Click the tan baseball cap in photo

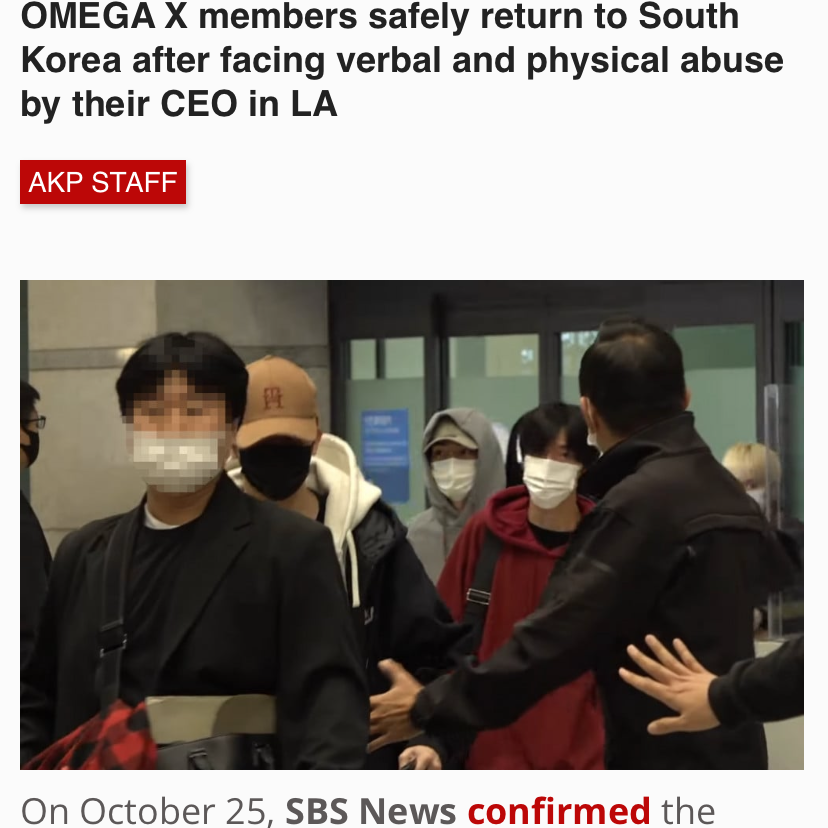pyautogui.click(x=277, y=401)
